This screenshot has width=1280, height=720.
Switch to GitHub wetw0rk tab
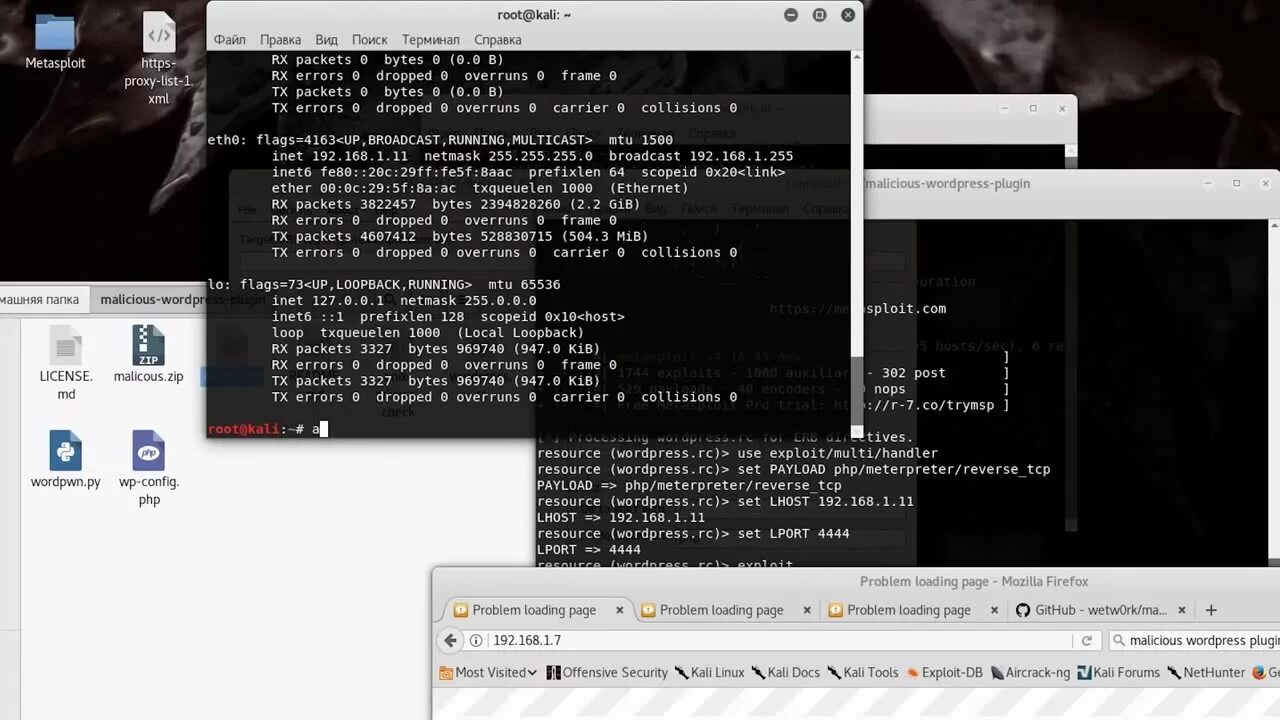(1100, 610)
